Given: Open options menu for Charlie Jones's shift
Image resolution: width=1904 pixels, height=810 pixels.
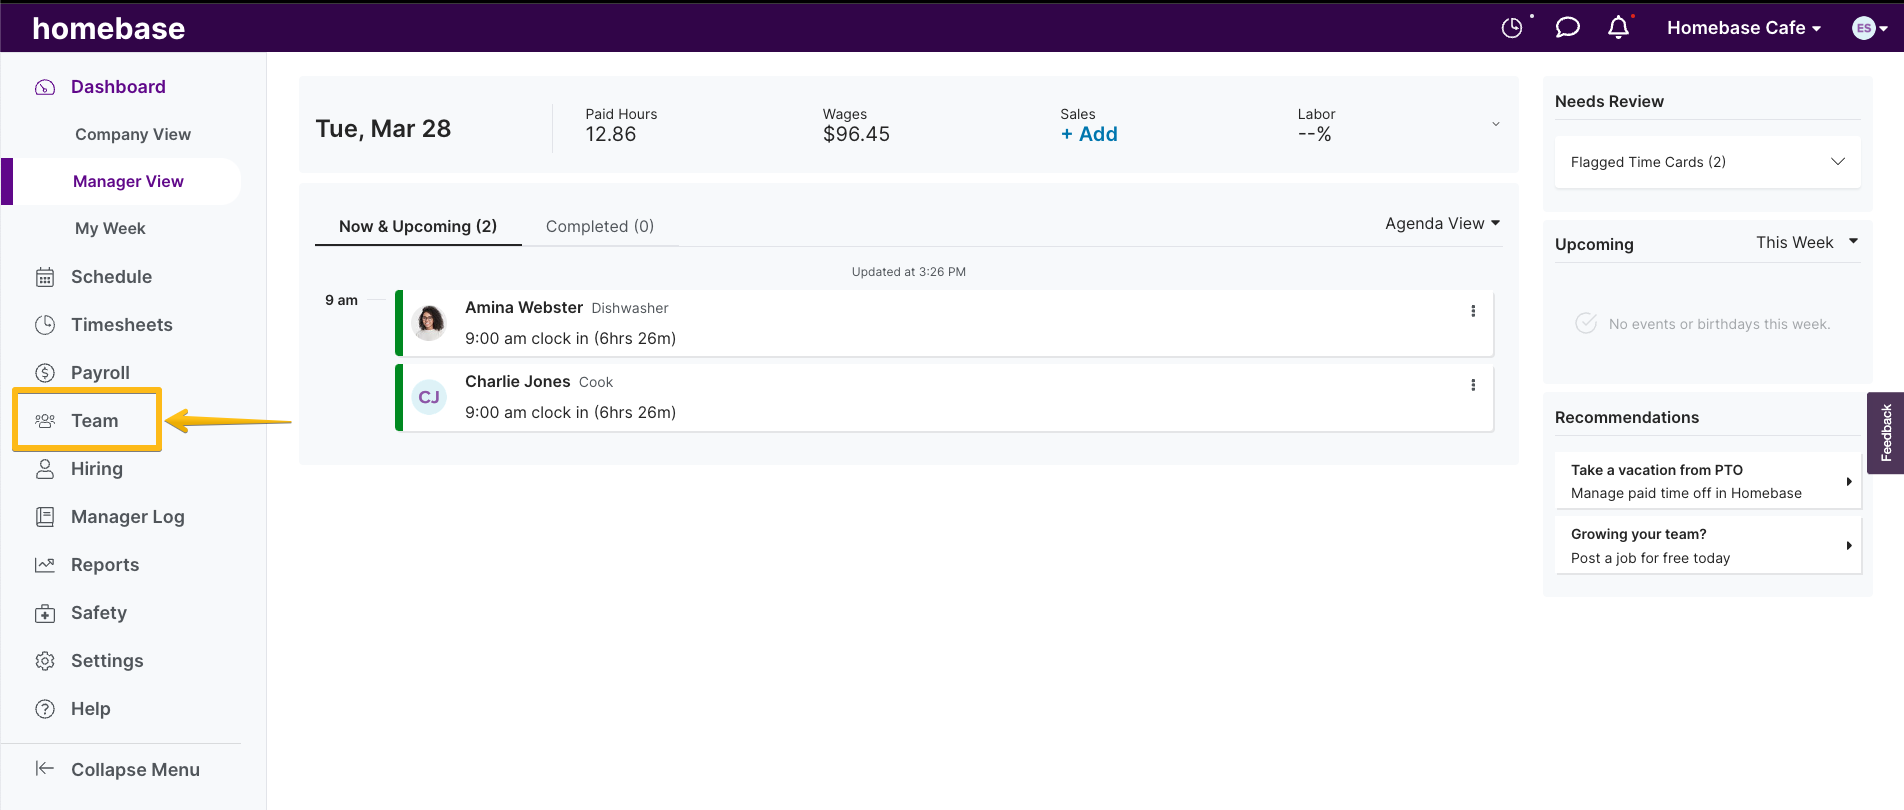Looking at the screenshot, I should [x=1472, y=385].
